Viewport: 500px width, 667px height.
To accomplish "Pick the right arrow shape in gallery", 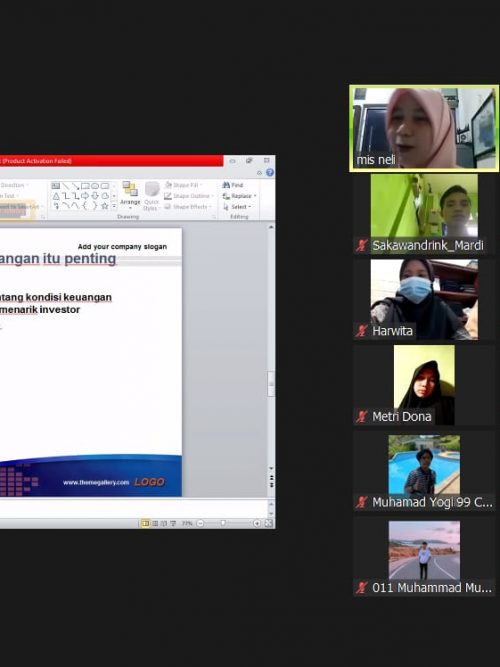I will (x=85, y=196).
